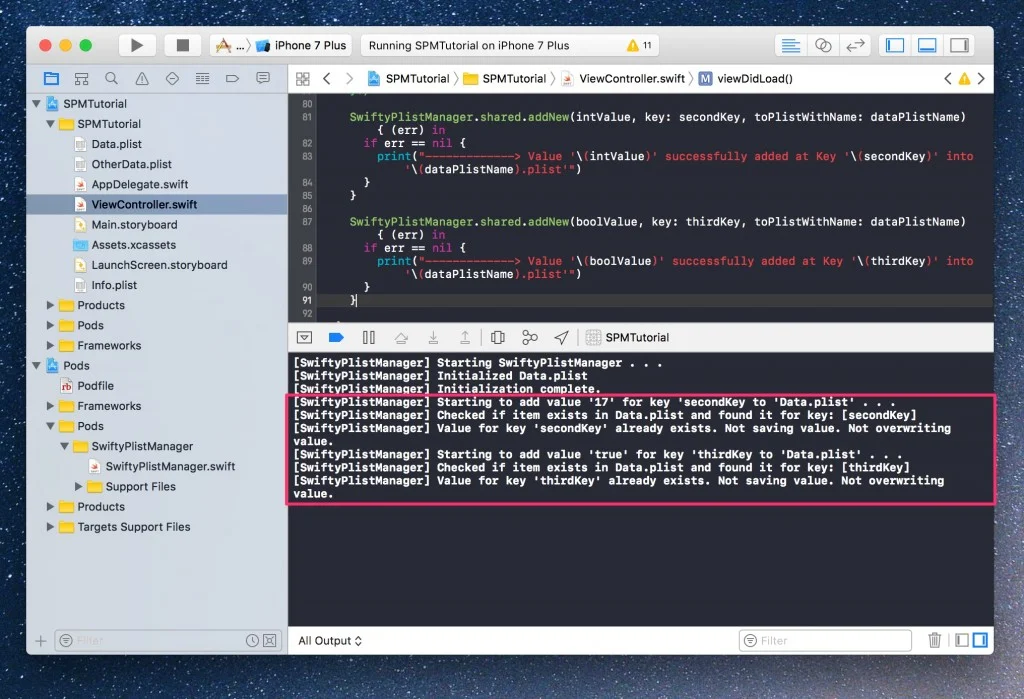
Task: Show the Standard editor
Action: (790, 45)
